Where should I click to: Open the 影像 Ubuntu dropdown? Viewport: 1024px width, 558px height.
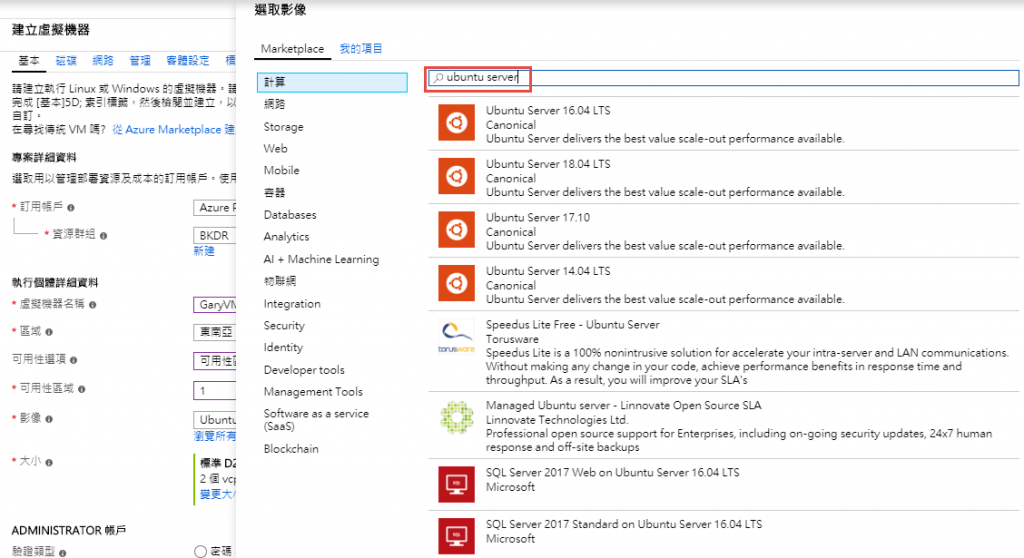215,419
